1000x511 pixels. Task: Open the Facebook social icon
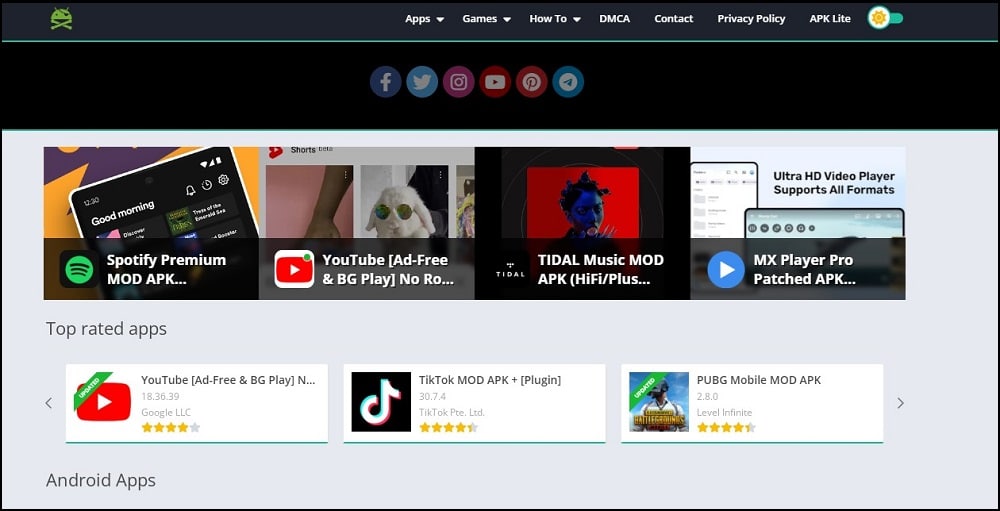tap(386, 82)
